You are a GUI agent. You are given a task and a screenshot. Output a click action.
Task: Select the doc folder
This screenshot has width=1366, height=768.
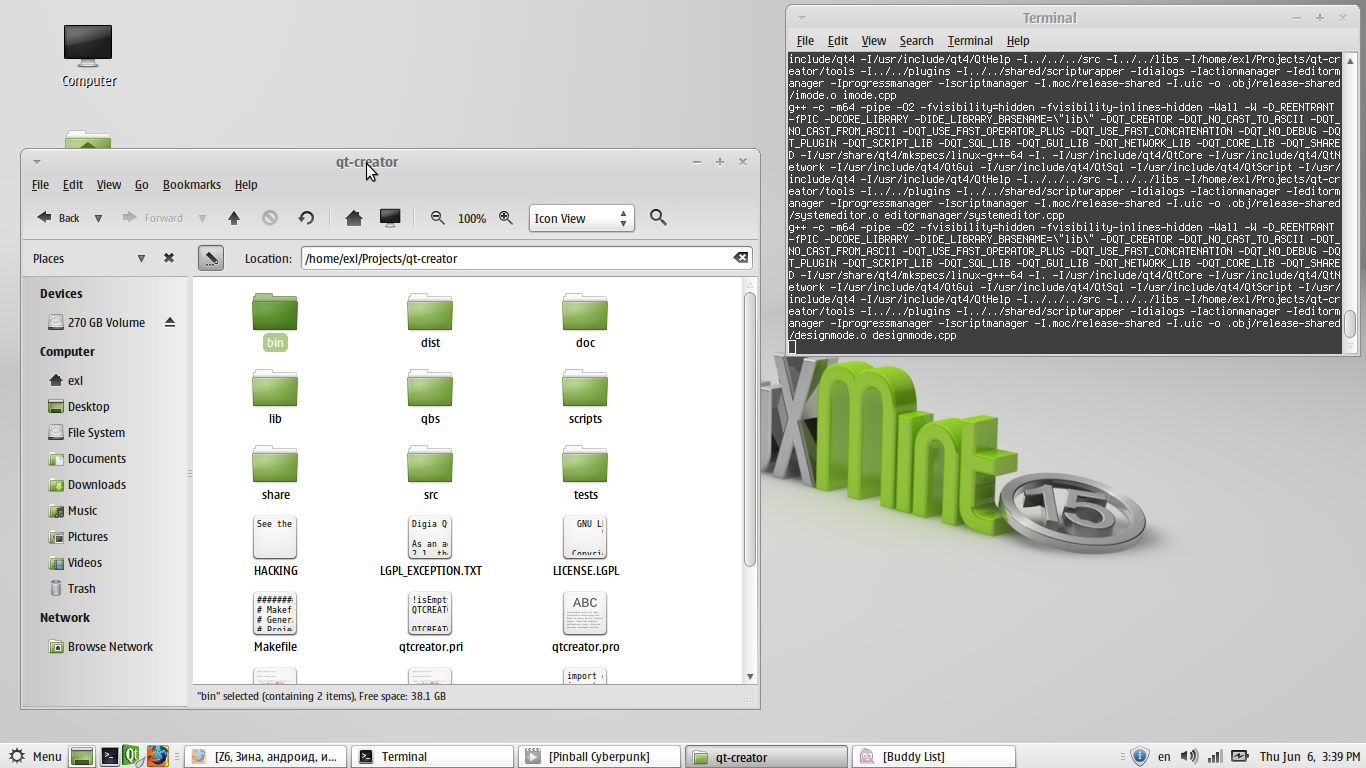click(x=585, y=321)
